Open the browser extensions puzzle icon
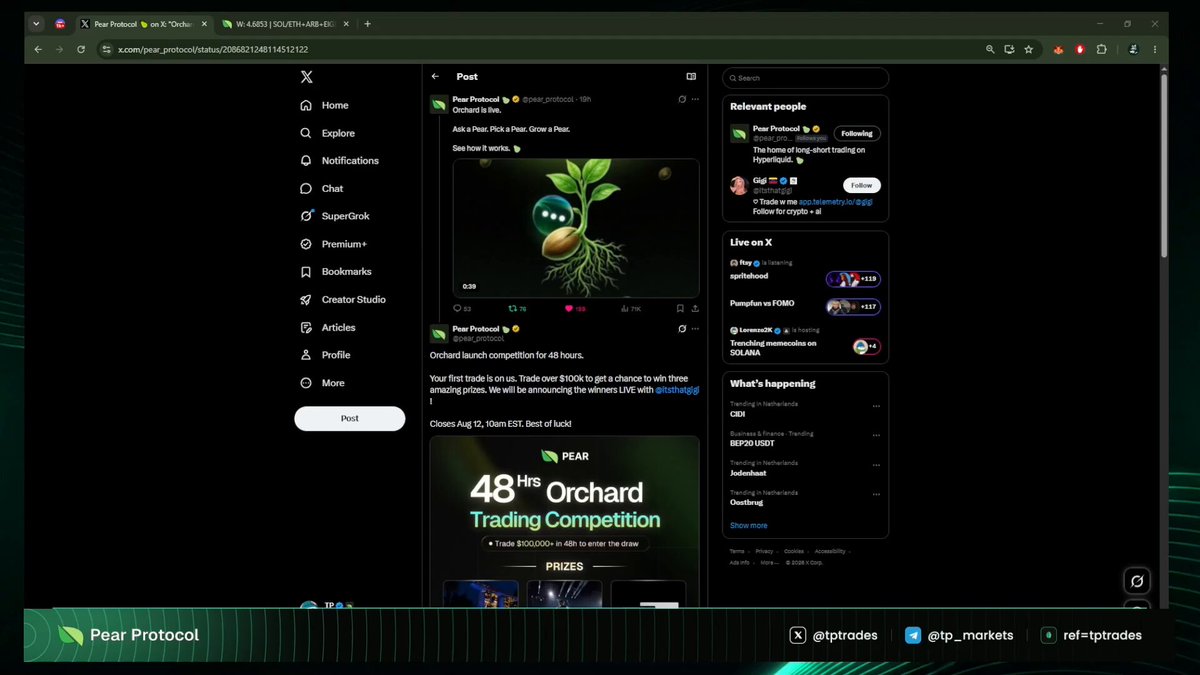 point(1102,48)
